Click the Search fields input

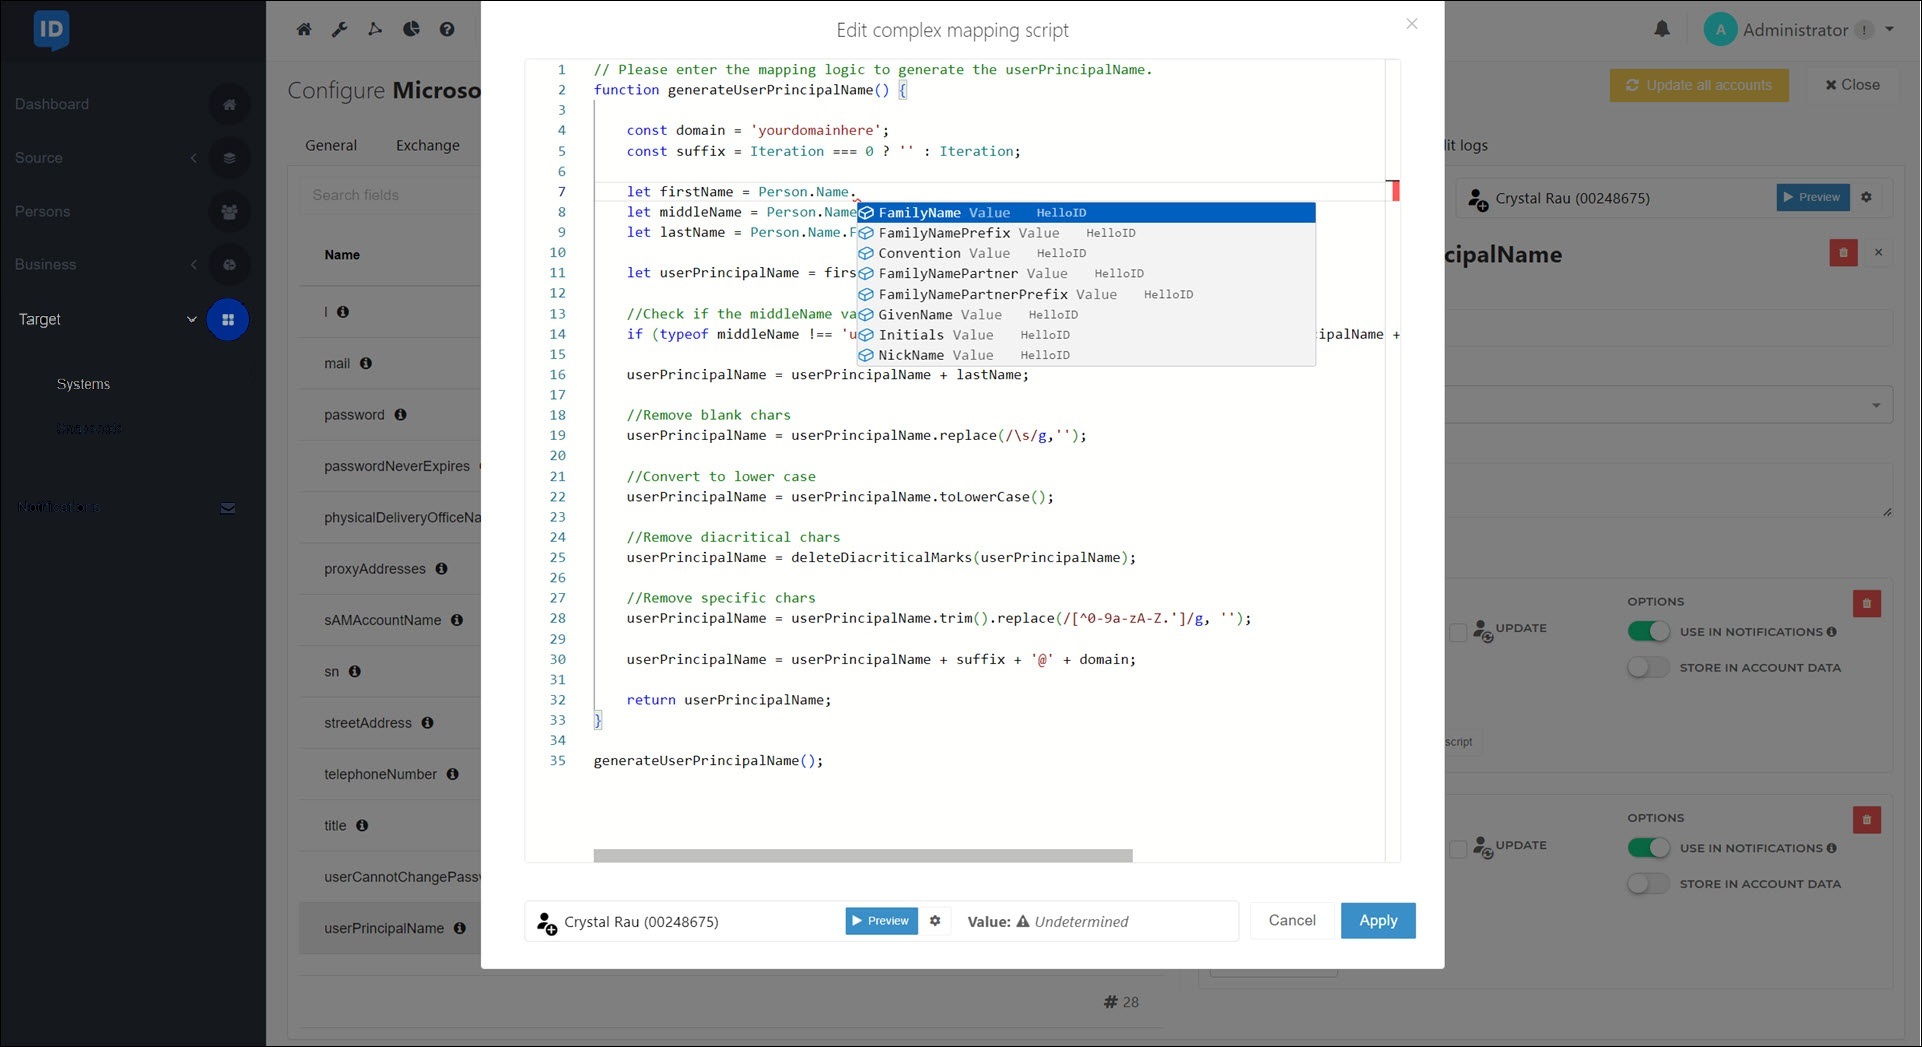coord(390,195)
